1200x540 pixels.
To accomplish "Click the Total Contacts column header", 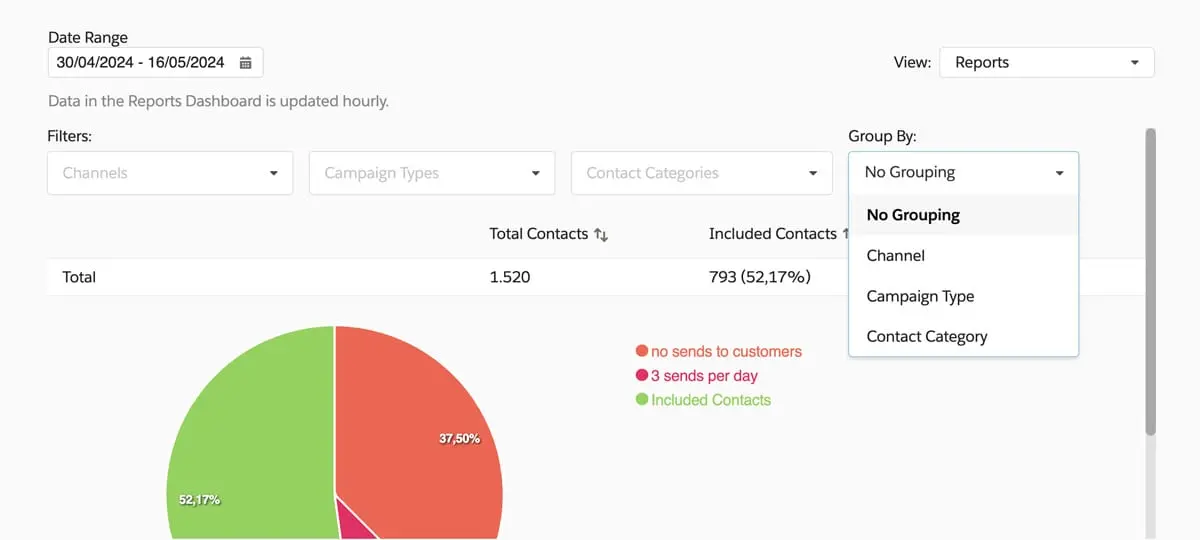I will [538, 234].
